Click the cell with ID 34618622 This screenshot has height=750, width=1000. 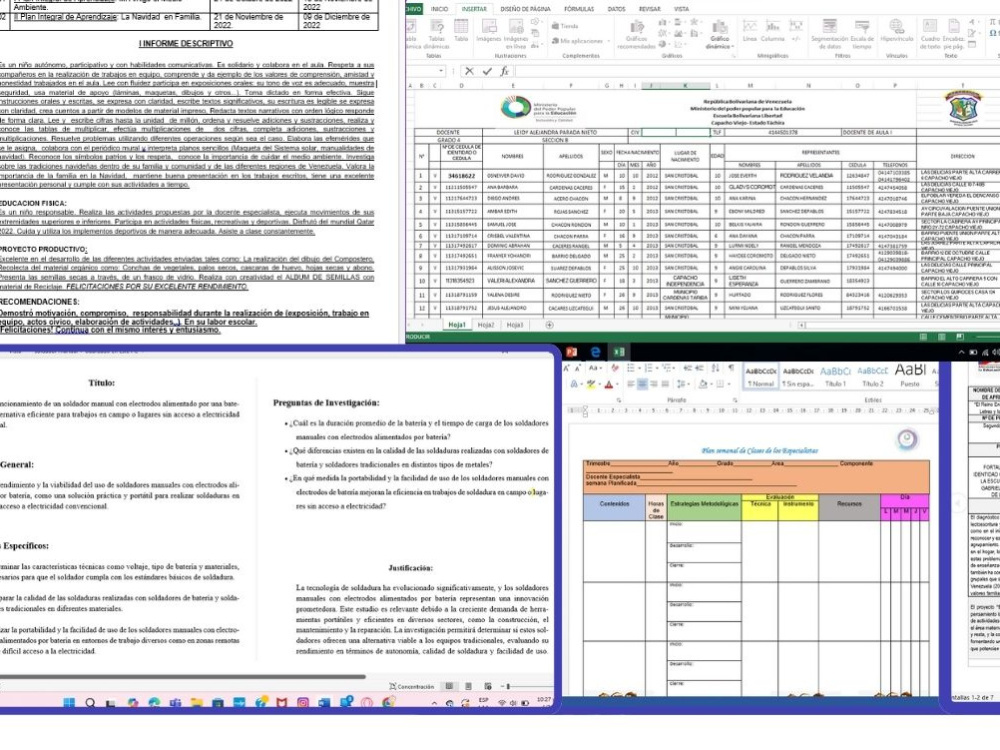tap(461, 175)
